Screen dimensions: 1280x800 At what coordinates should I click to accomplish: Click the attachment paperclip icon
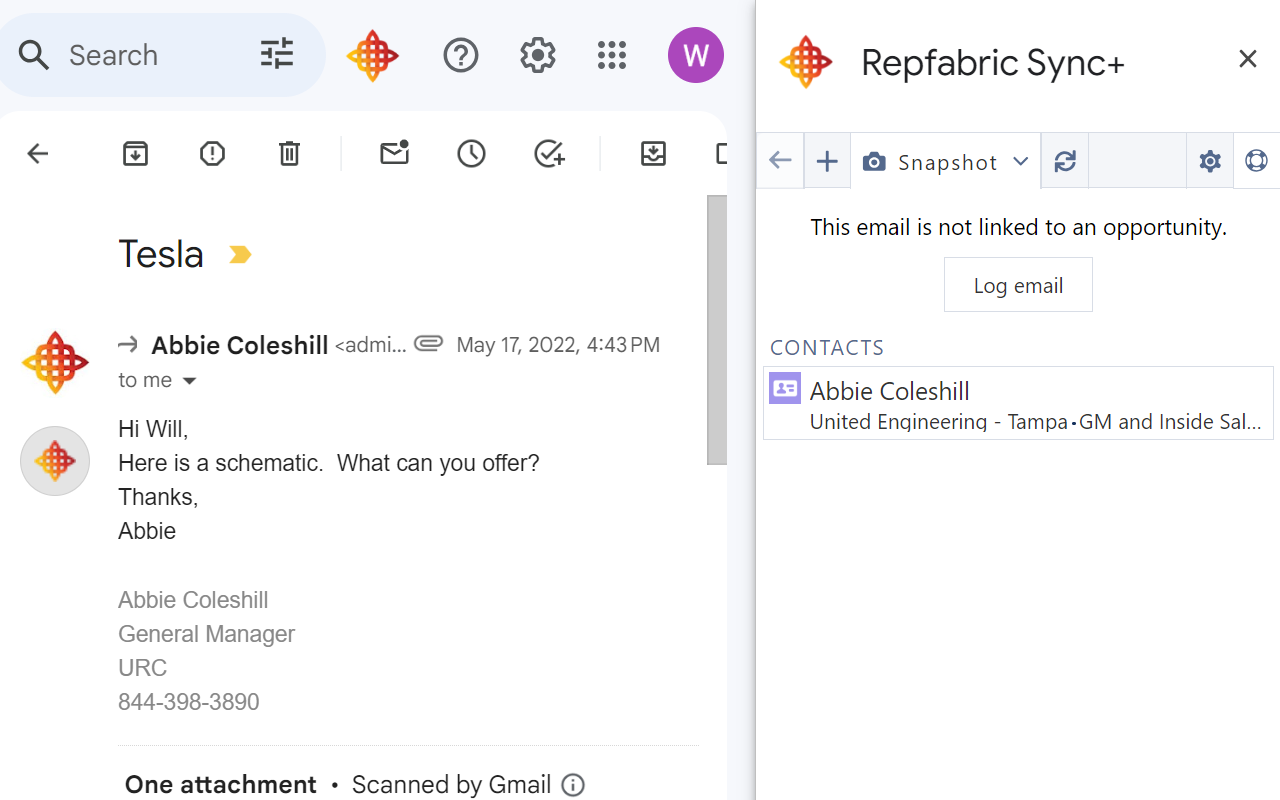[x=429, y=344]
